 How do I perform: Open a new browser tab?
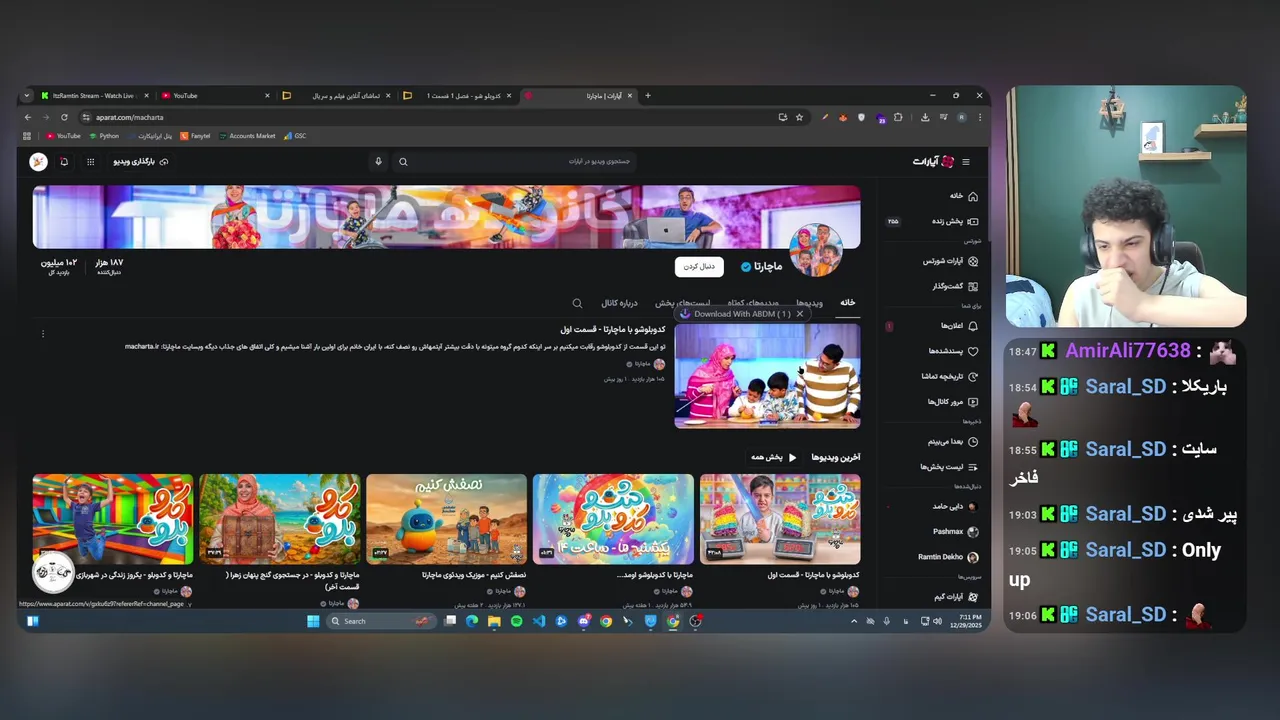point(648,96)
